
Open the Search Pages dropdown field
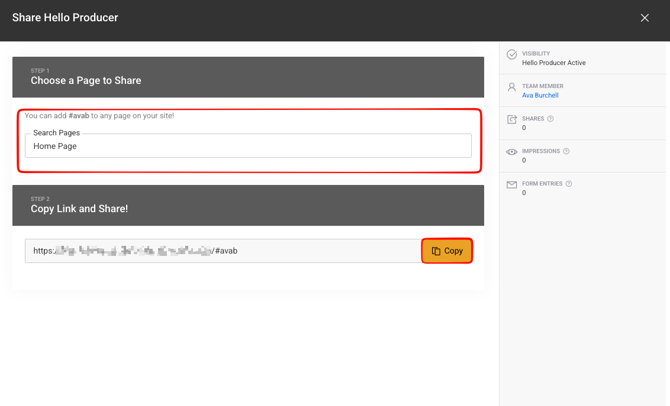pyautogui.click(x=248, y=146)
